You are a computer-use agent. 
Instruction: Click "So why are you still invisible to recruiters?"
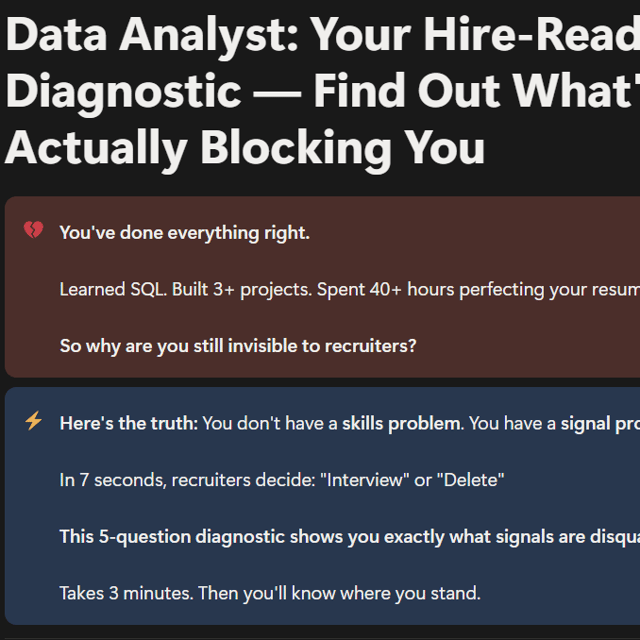pos(238,346)
